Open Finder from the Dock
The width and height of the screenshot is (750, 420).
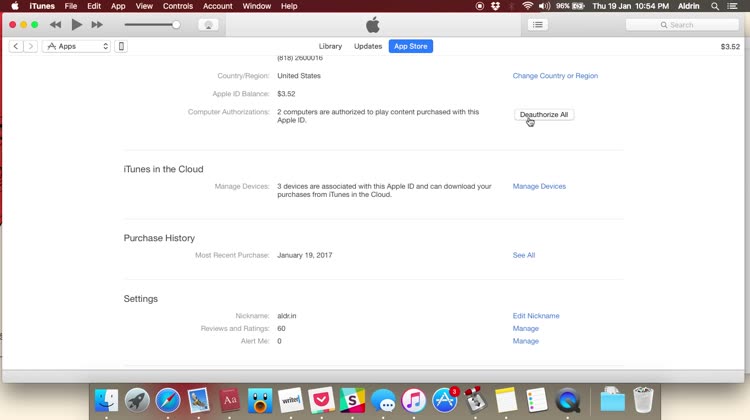106,400
